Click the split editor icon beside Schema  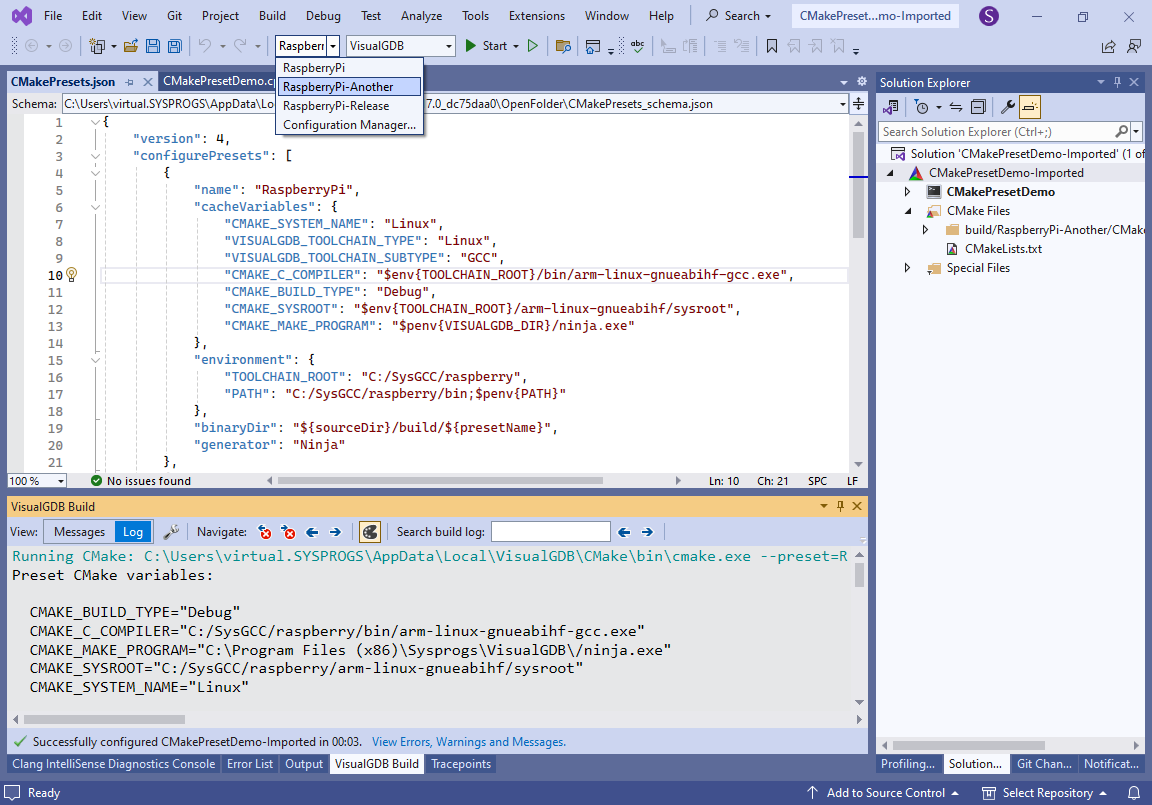click(x=858, y=104)
